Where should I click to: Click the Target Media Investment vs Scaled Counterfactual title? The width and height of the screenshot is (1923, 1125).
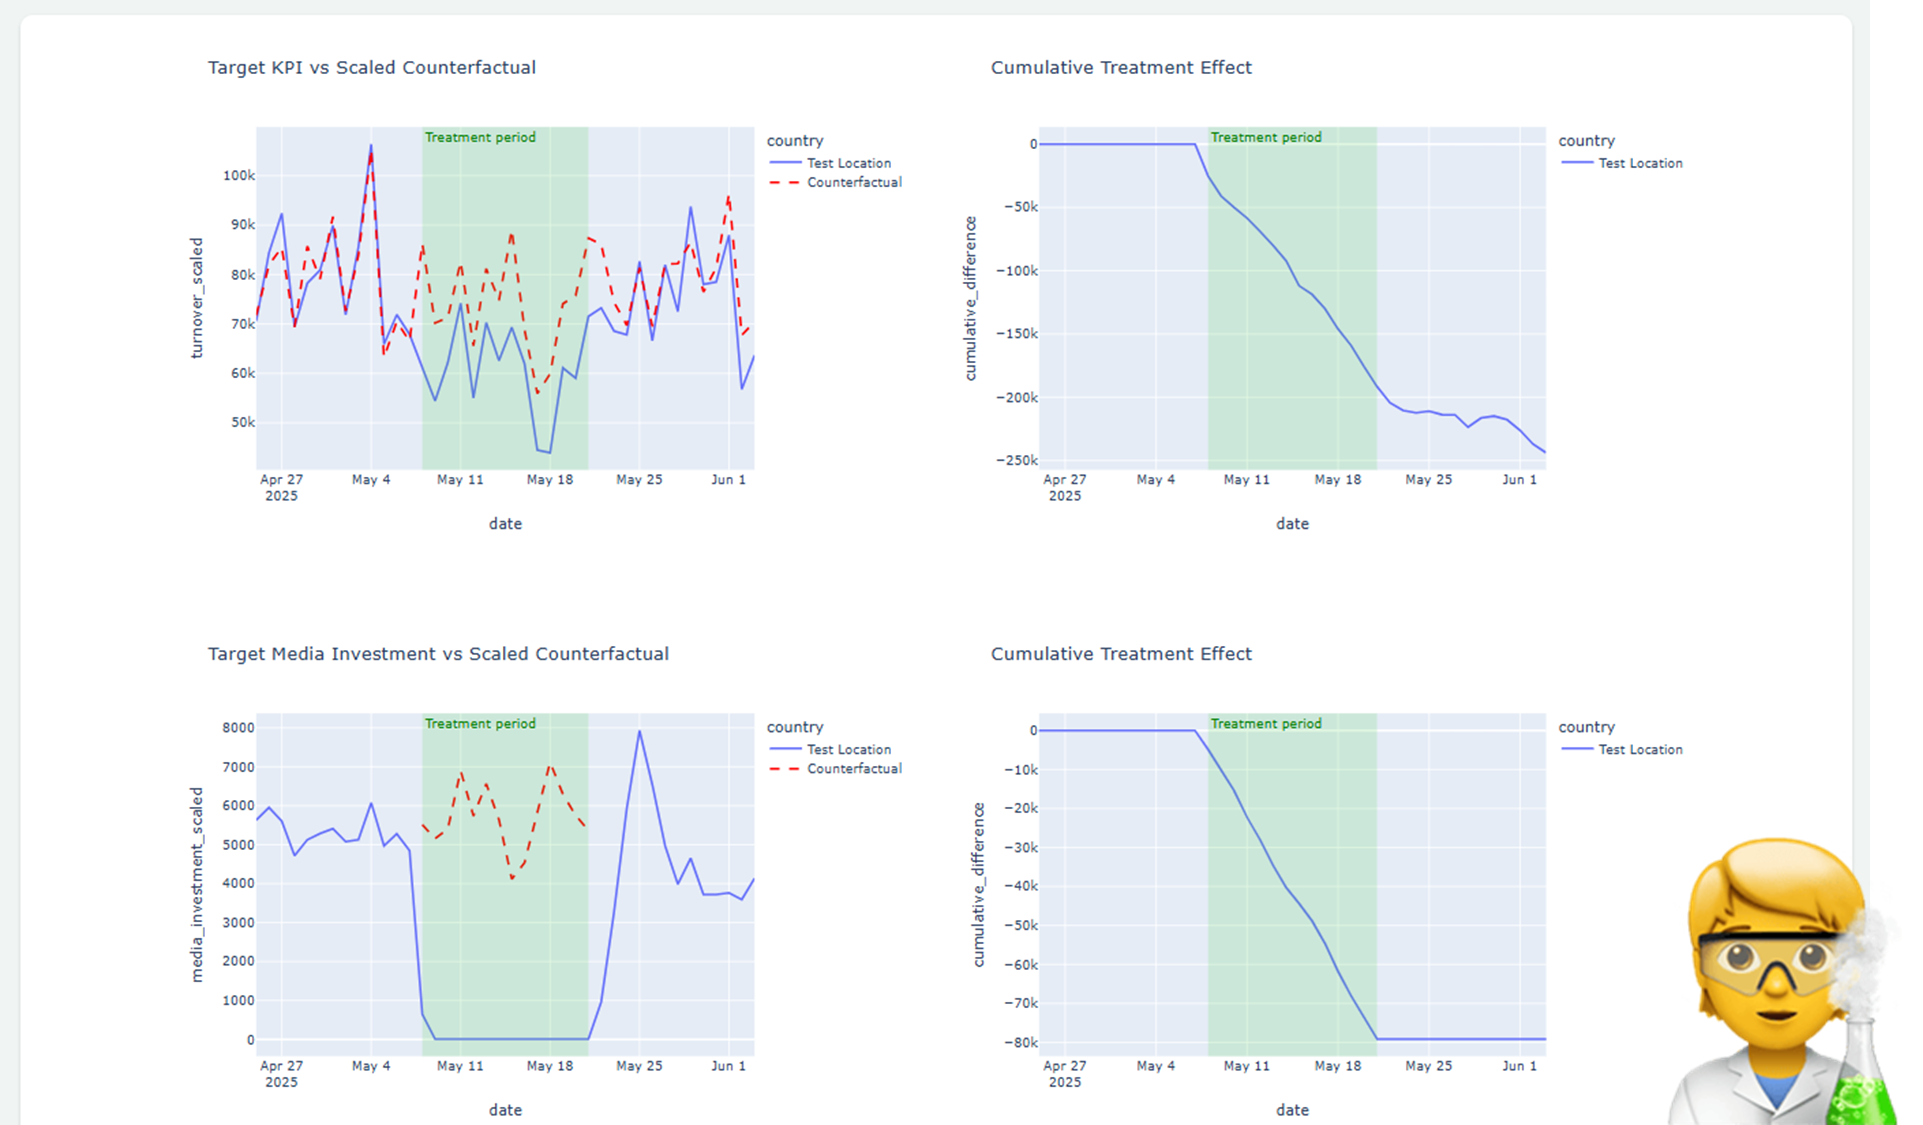pos(439,653)
